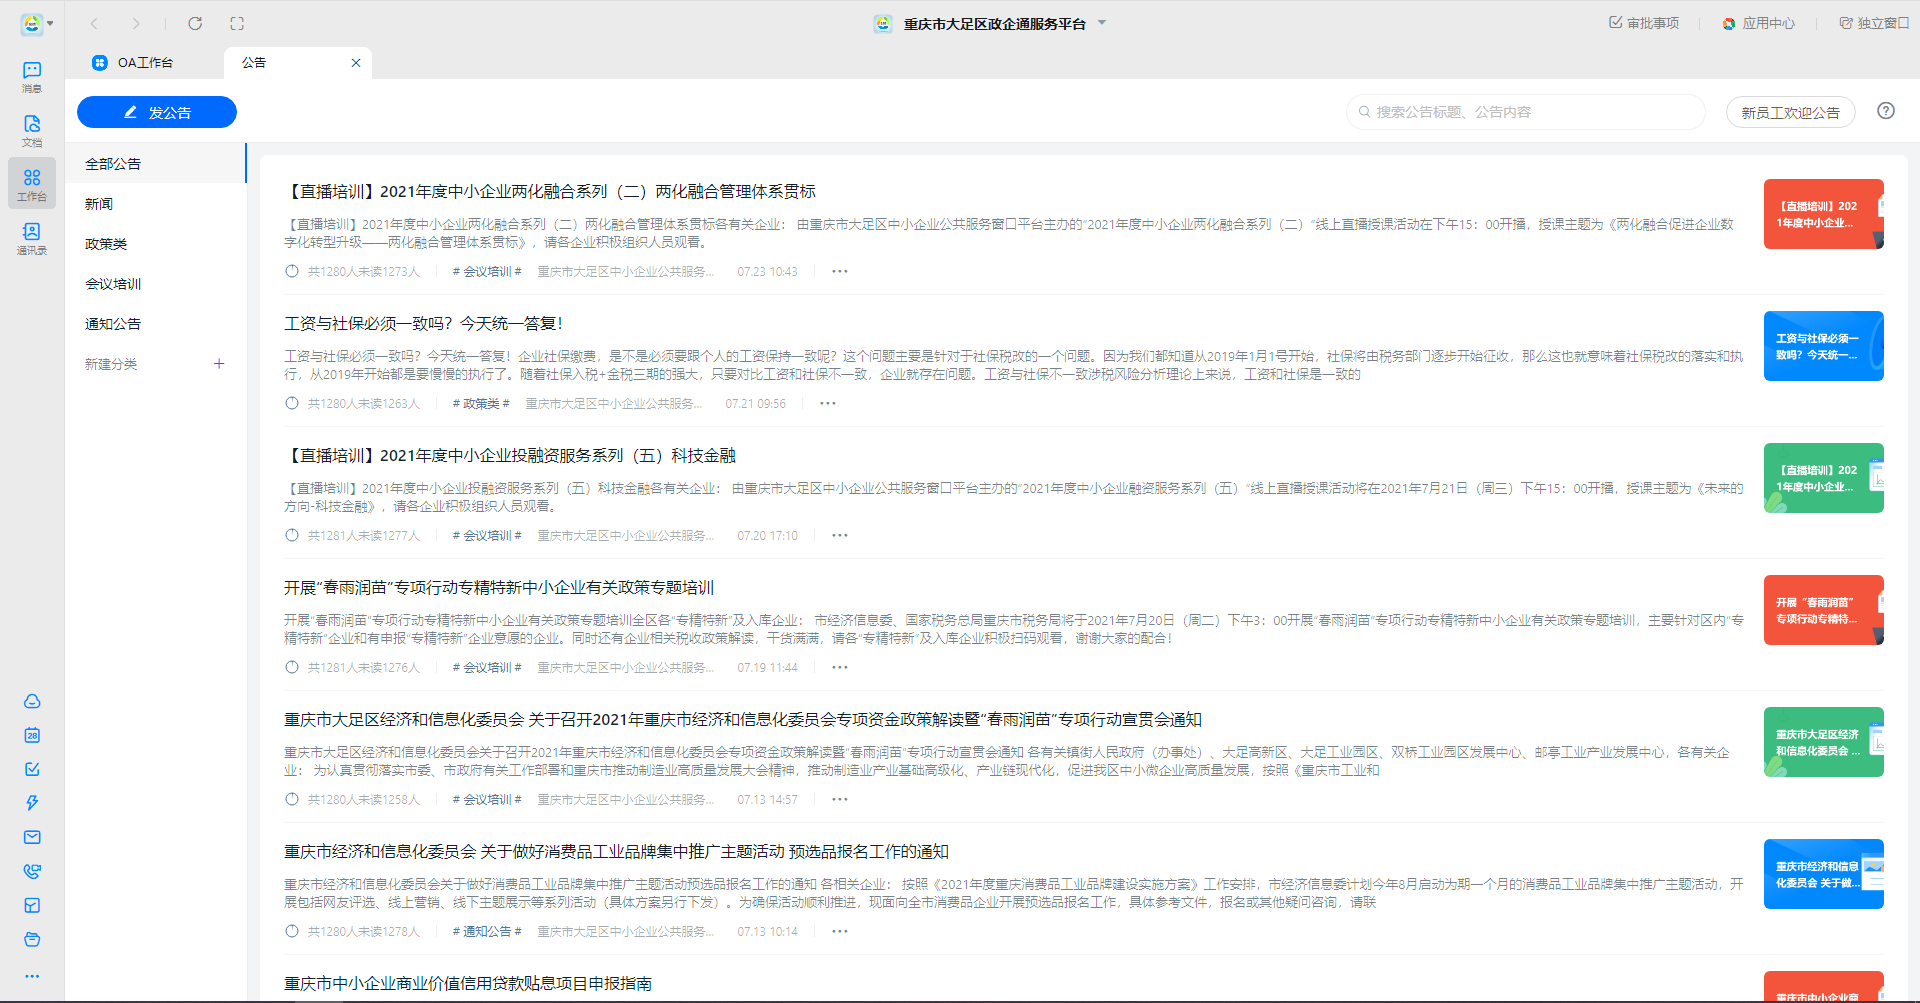
Task: Click read-status circle on 消费品工业品牌 notice
Action: [292, 931]
